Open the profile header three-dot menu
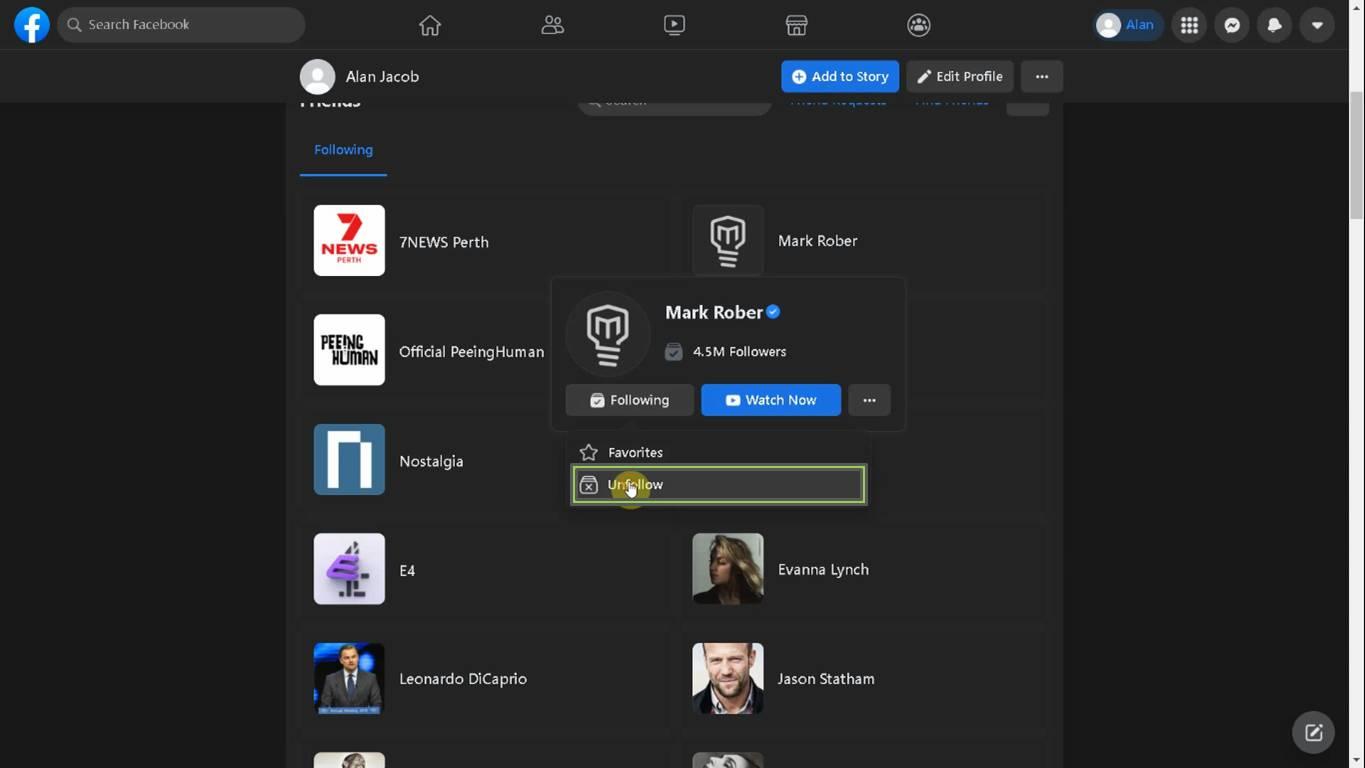 click(x=1042, y=76)
